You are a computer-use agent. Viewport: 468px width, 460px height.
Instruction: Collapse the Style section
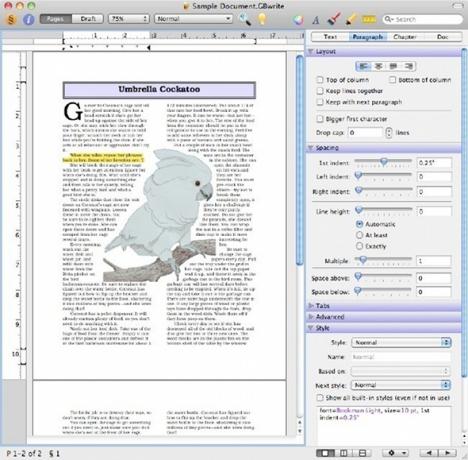(310, 328)
